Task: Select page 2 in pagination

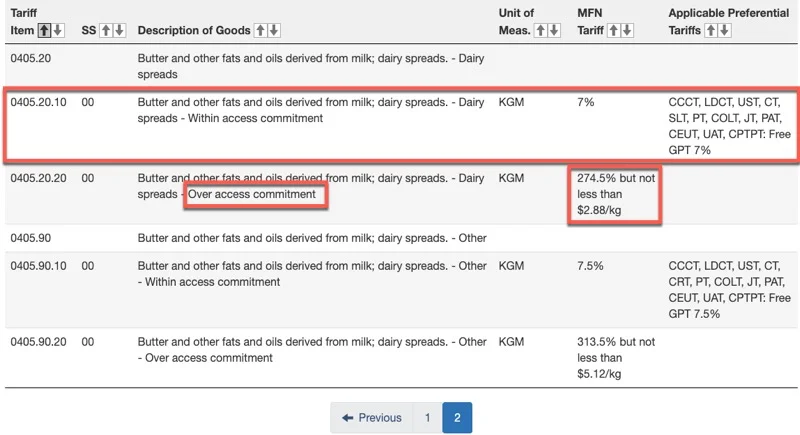Action: [x=457, y=418]
